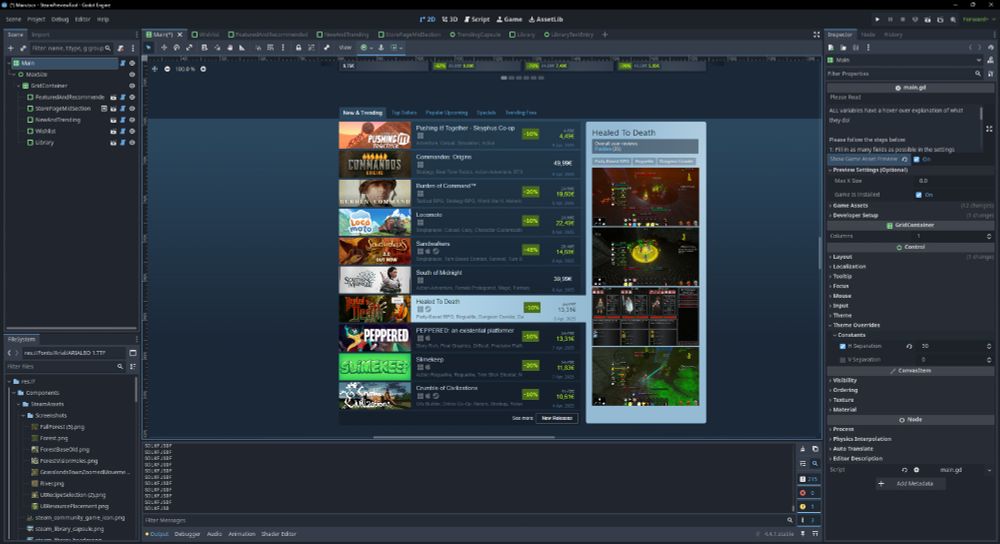Toggle the Show Game Asset Preview checkbox
Viewport: 1000px width, 544px height.
pyautogui.click(x=916, y=159)
